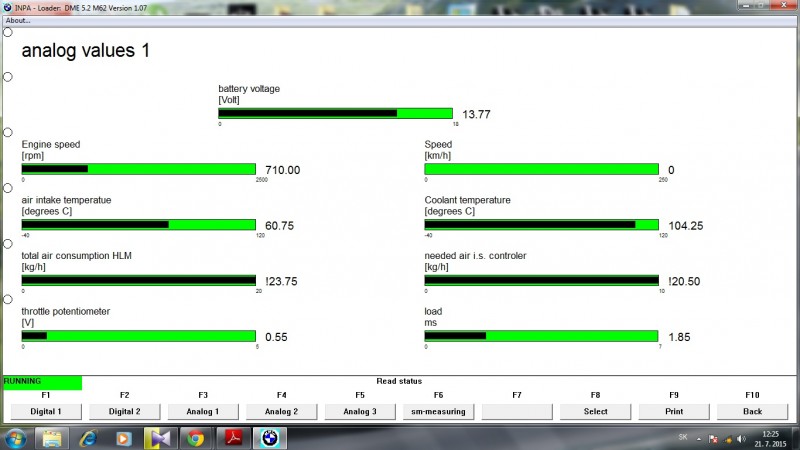Select the F3 Analog 1 button
Image resolution: width=800 pixels, height=450 pixels.
coord(203,411)
